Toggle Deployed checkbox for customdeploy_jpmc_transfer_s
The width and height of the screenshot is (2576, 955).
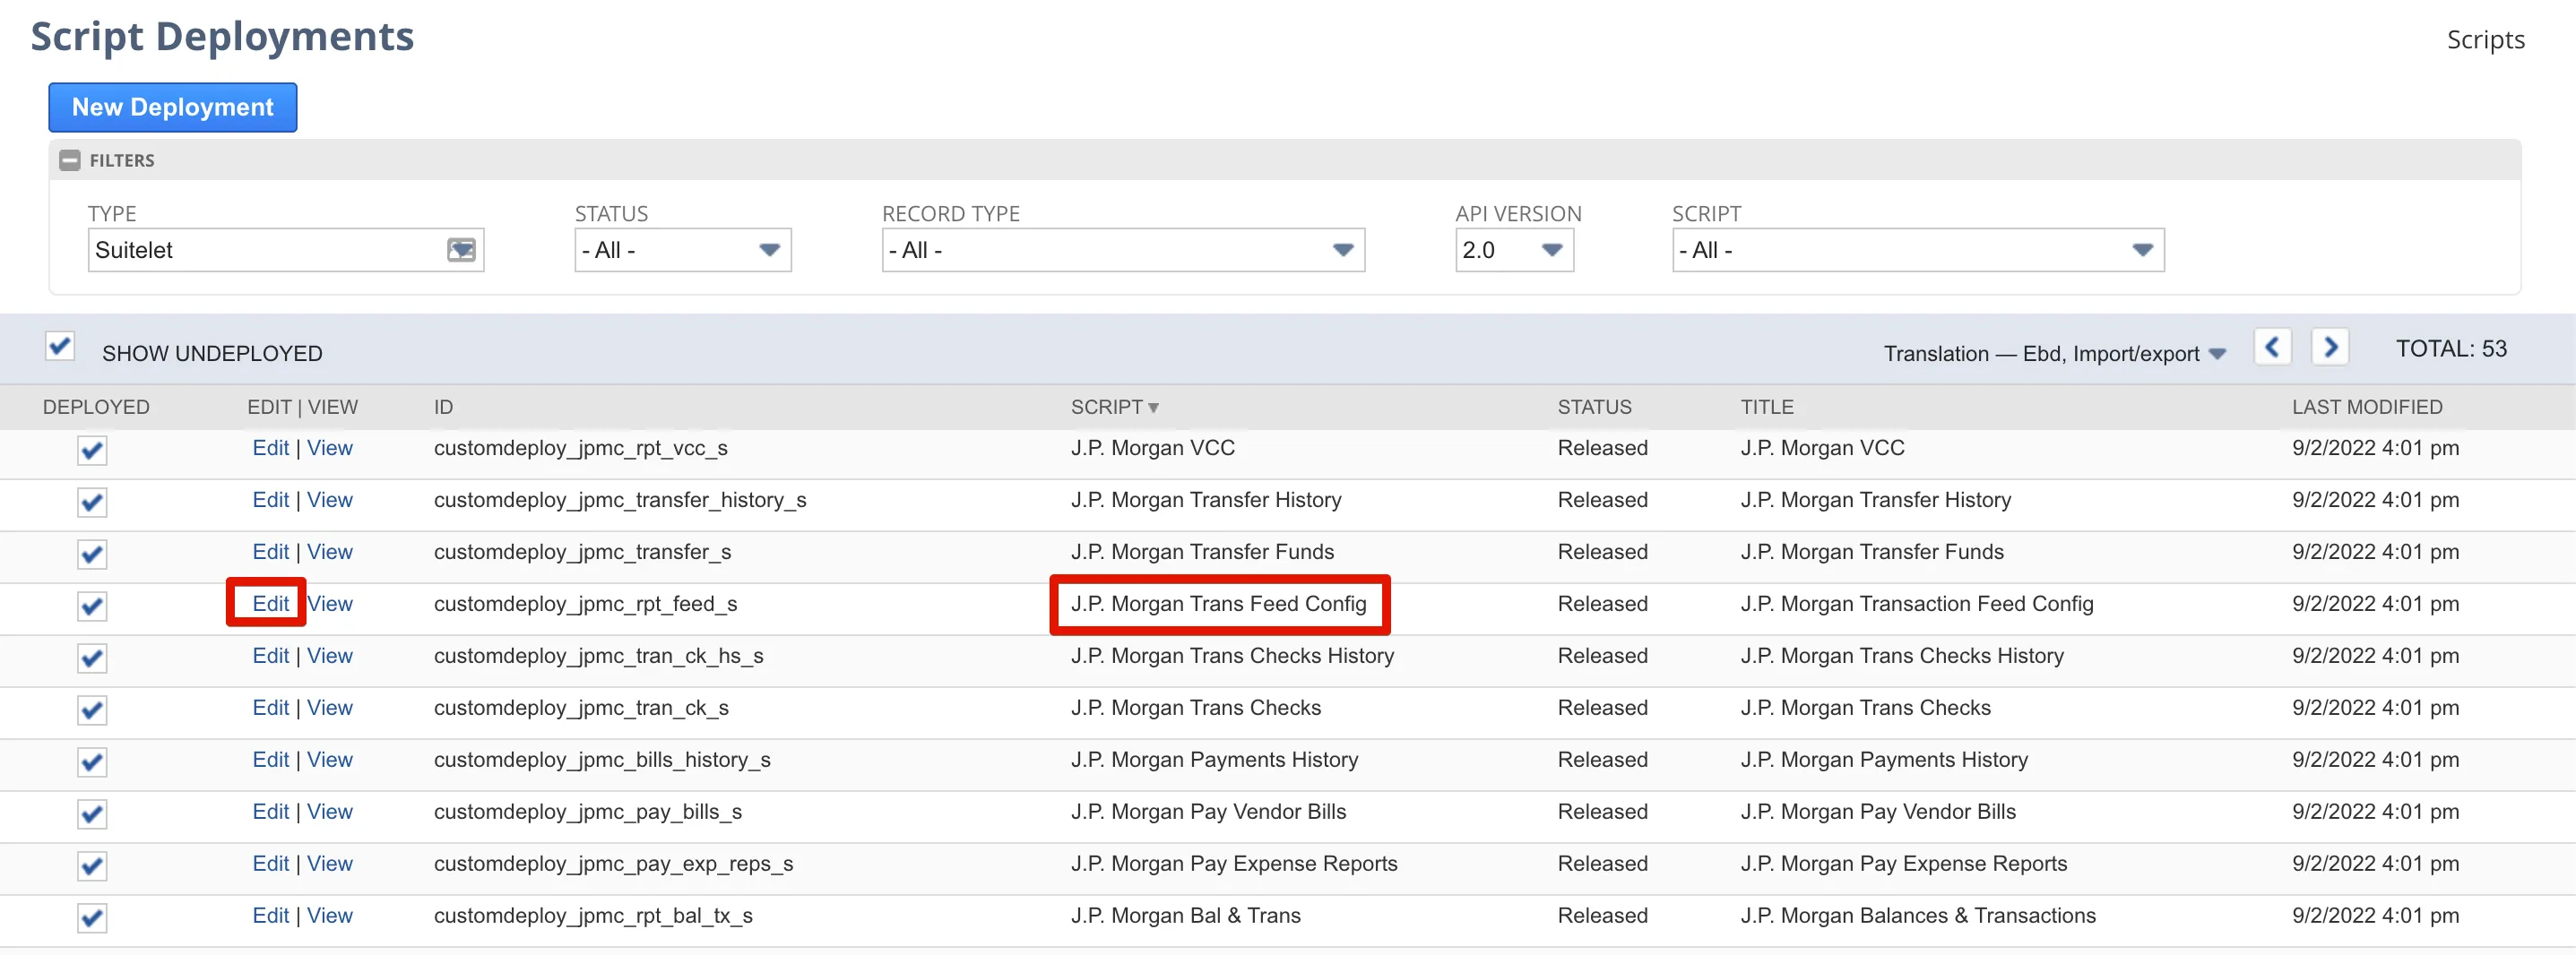click(92, 554)
